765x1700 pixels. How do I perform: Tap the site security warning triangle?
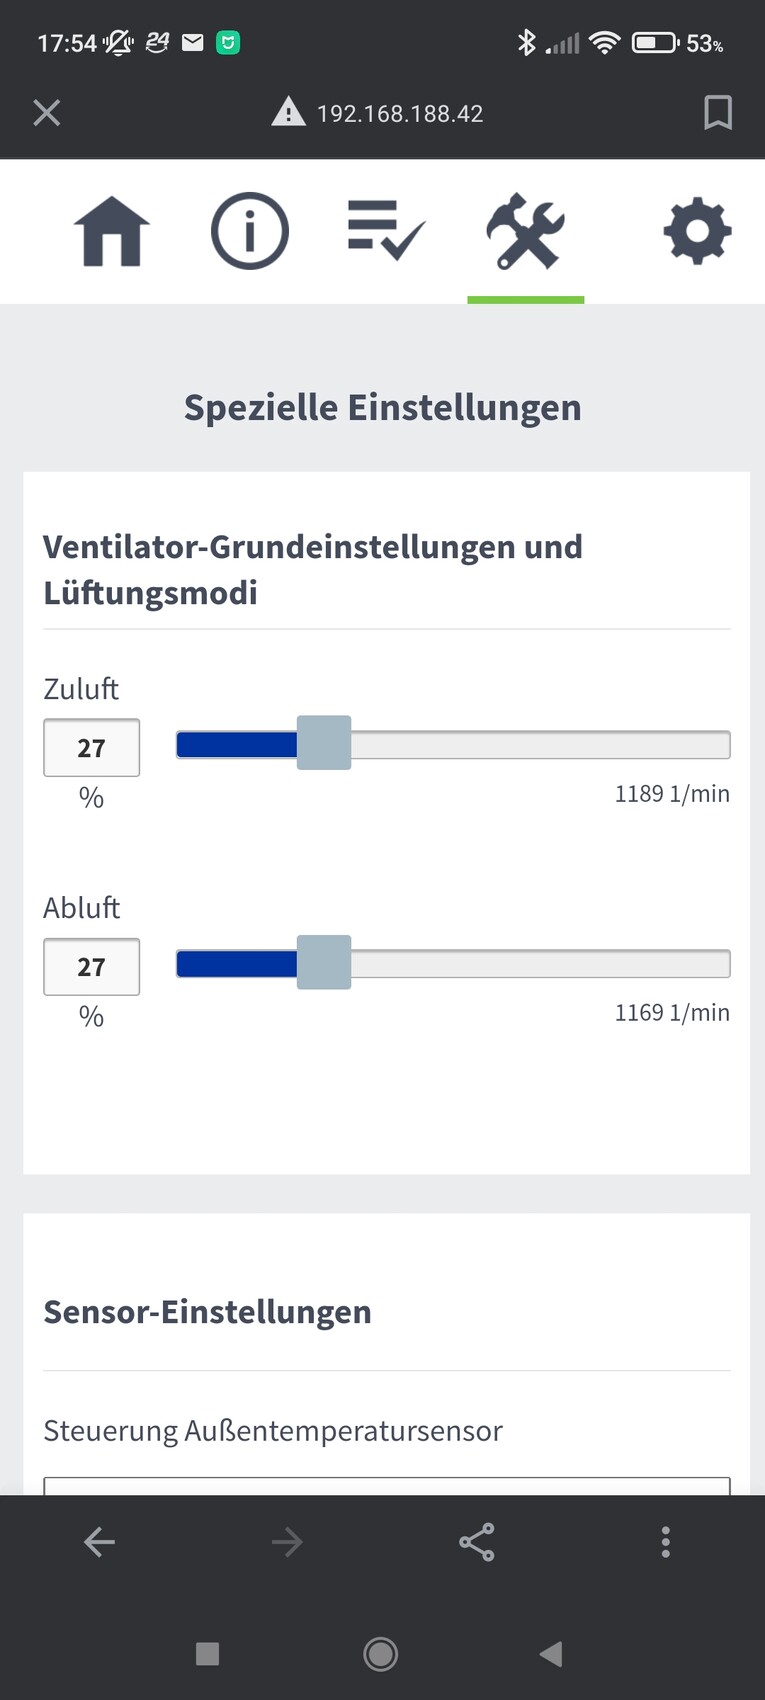tap(288, 113)
